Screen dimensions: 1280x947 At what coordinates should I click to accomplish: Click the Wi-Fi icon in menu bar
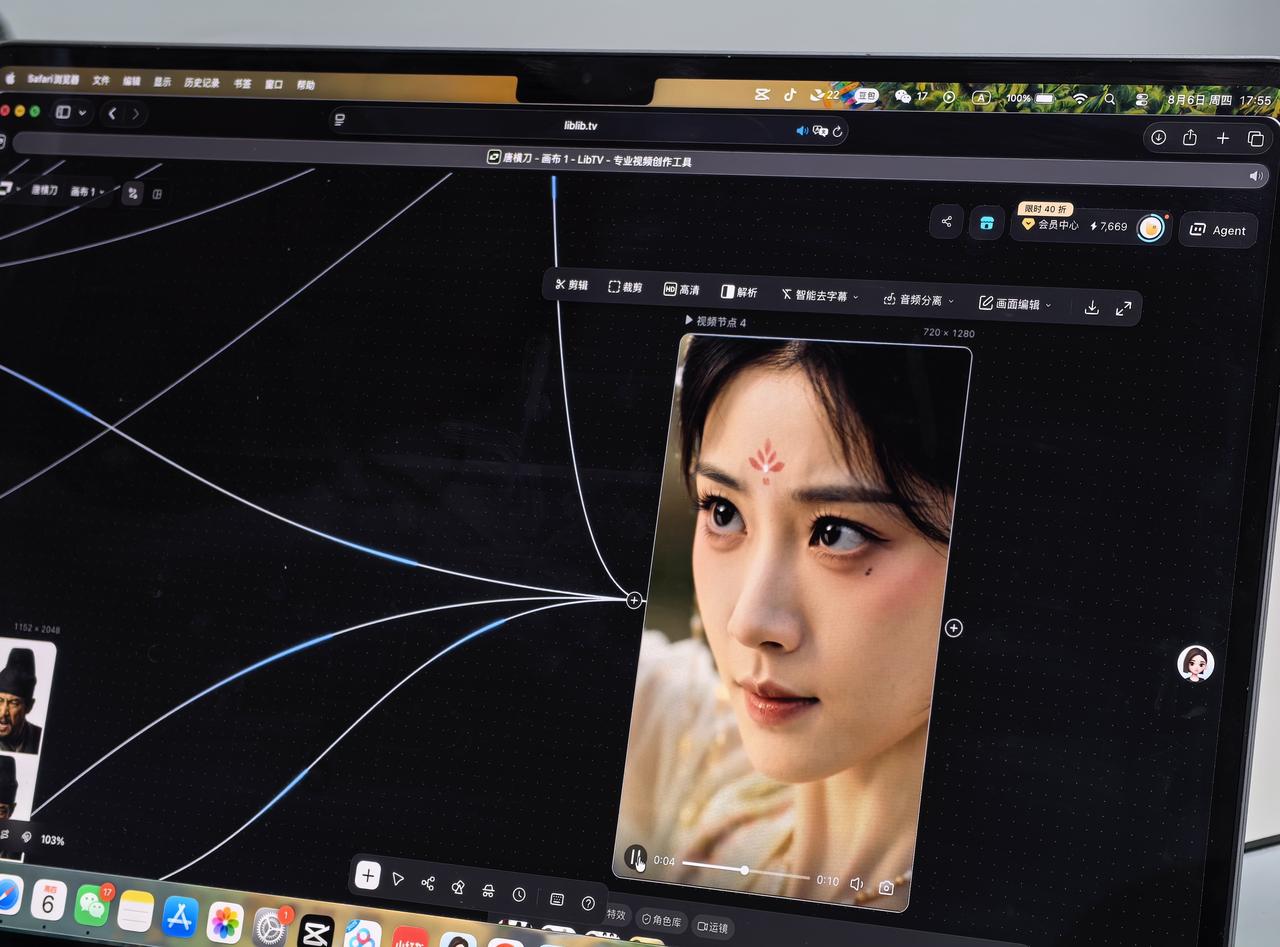coord(1080,98)
